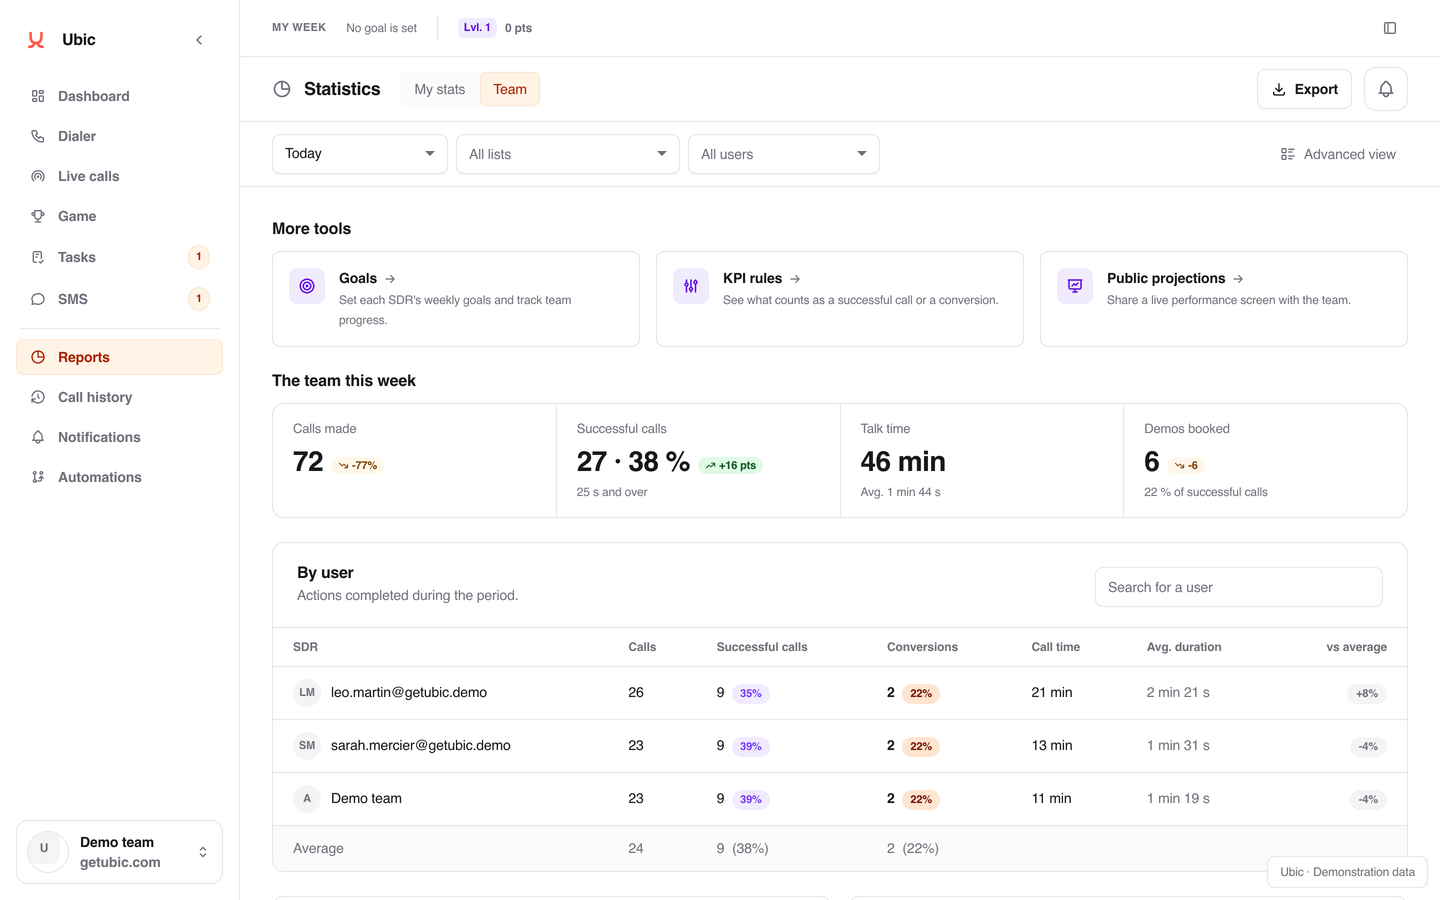Click the vs average column header

1356,647
